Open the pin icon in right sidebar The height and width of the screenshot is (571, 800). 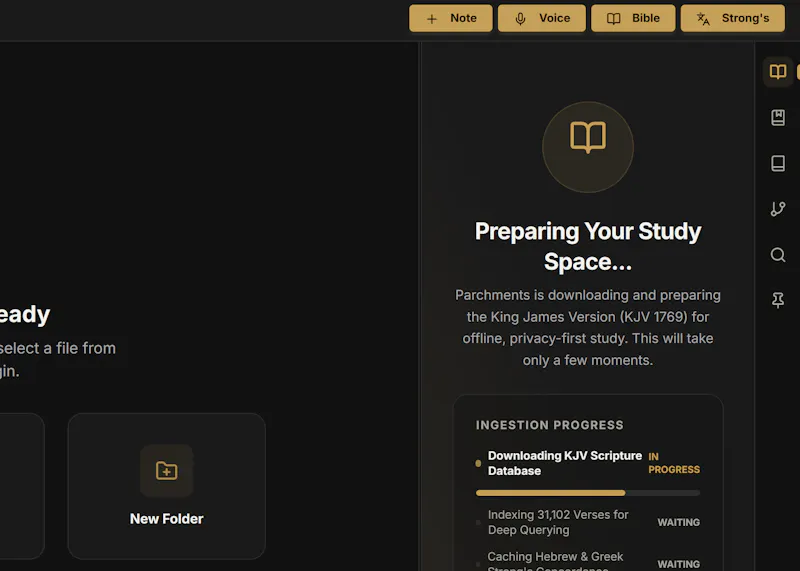pos(778,300)
